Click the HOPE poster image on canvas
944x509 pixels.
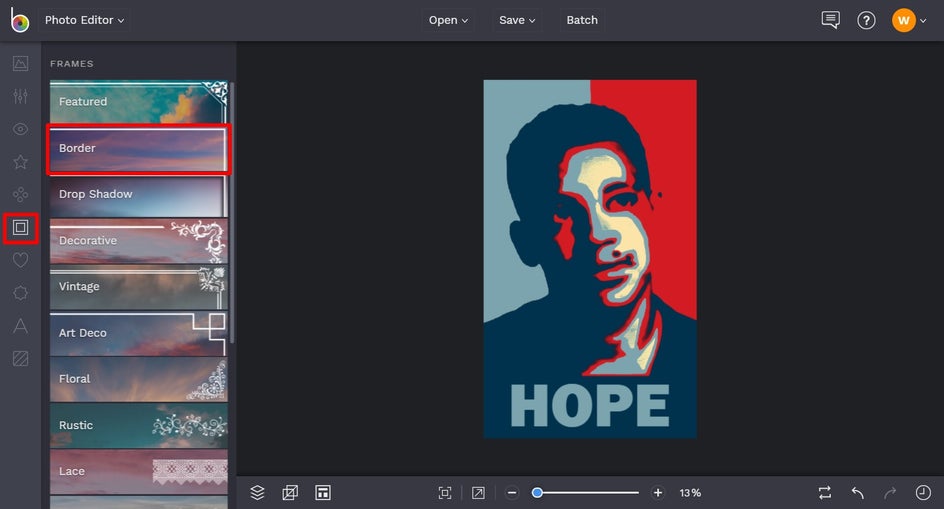(590, 259)
